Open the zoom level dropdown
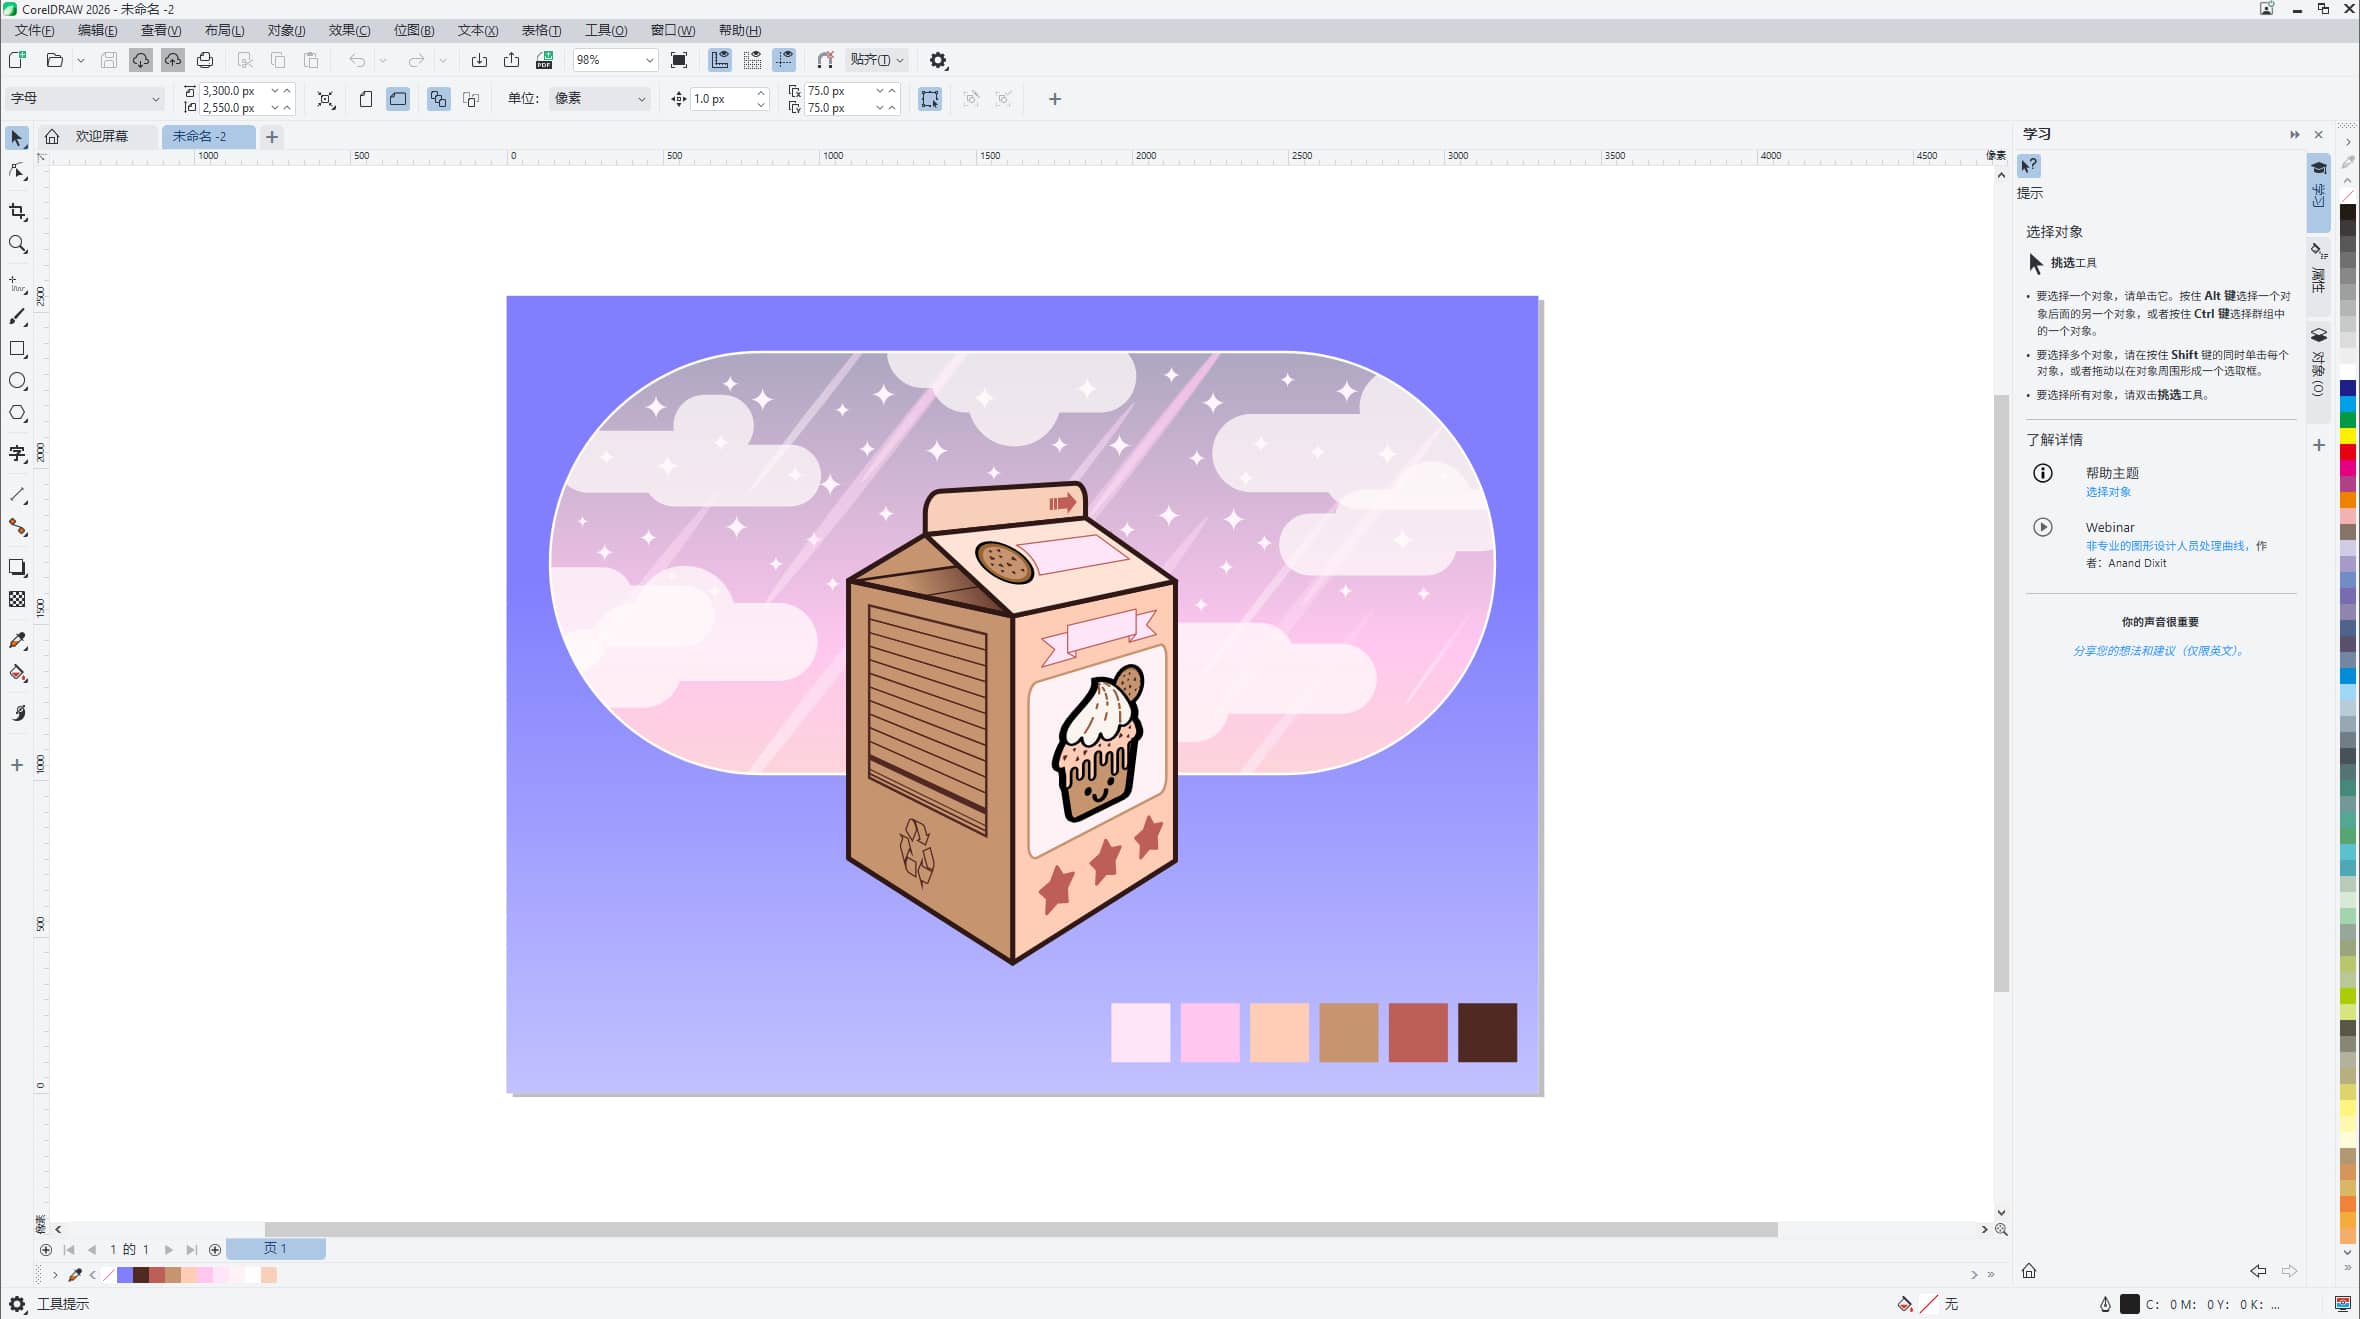Viewport: 2360px width, 1319px height. (x=649, y=60)
